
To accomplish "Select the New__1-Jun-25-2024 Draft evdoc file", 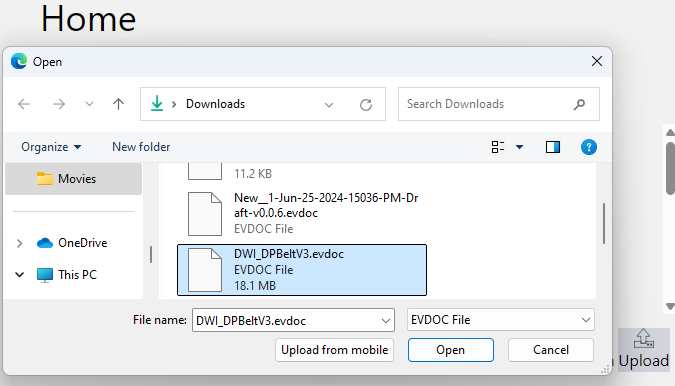I will point(302,213).
